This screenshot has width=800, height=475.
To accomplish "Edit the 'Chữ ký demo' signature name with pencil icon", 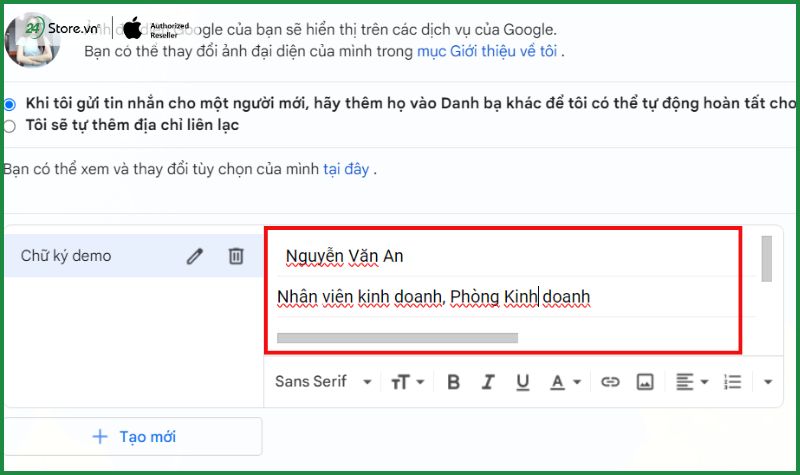I will pyautogui.click(x=194, y=256).
